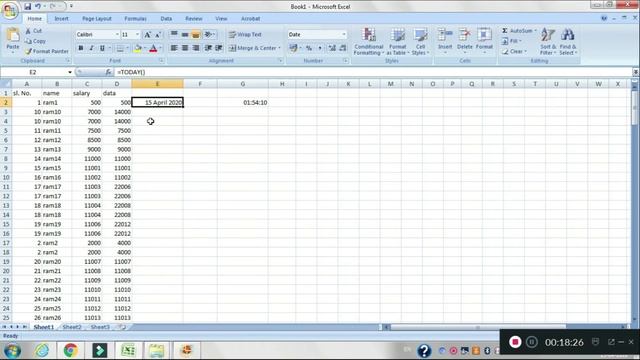Switch to the Formulas tab

(135, 19)
